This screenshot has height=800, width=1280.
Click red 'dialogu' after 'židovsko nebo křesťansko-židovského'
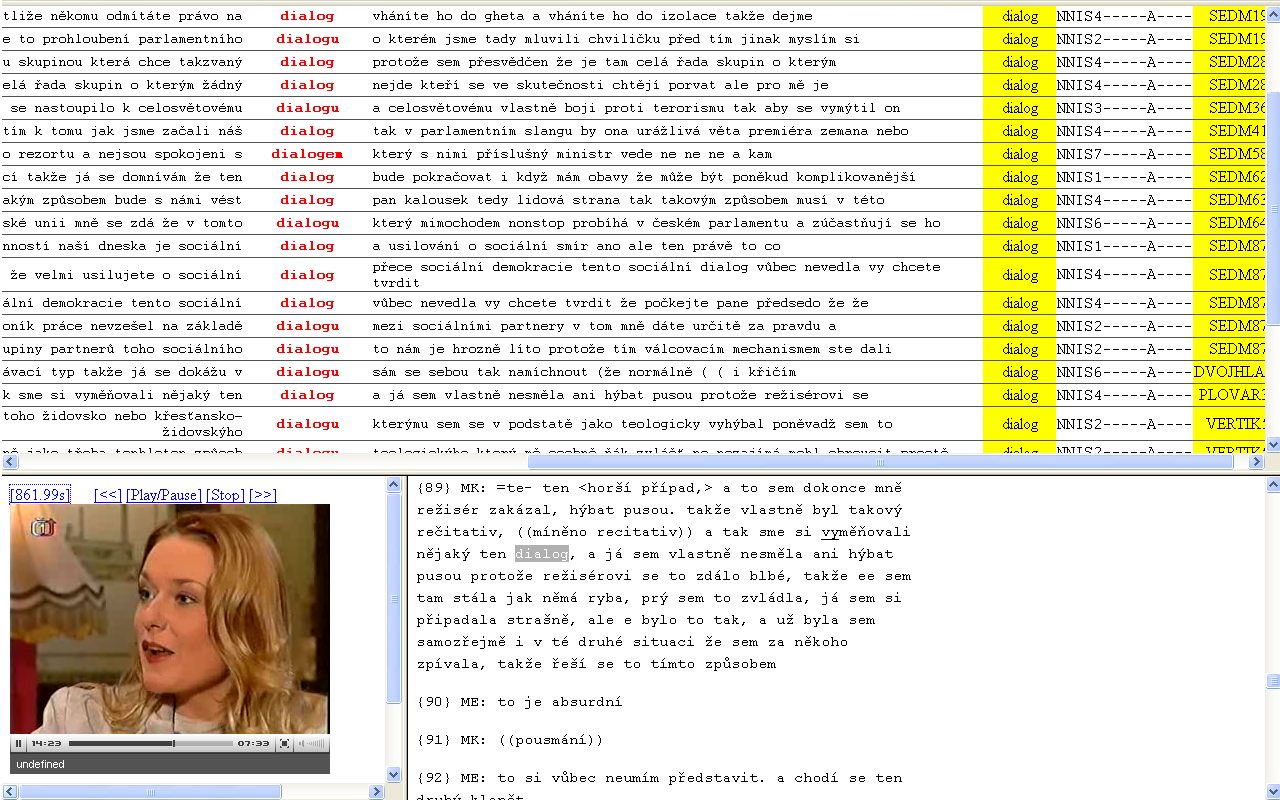(307, 424)
